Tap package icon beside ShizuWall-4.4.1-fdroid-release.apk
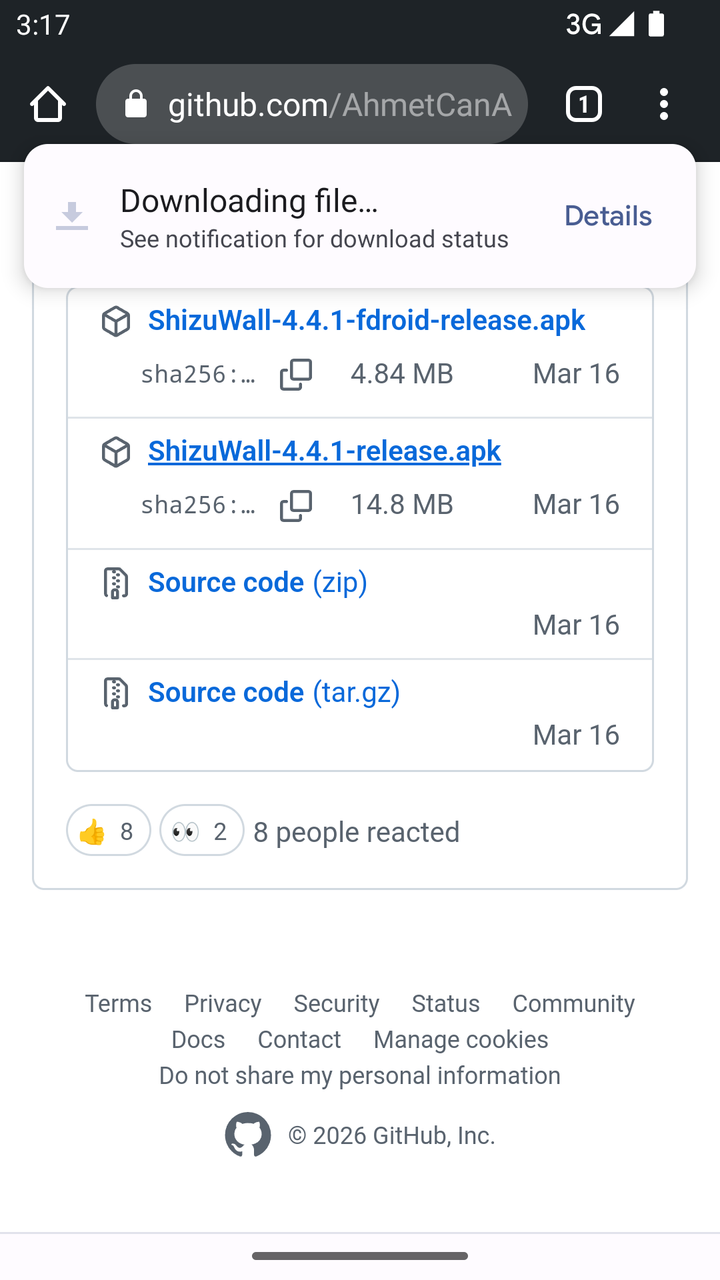720x1280 pixels. click(x=116, y=322)
